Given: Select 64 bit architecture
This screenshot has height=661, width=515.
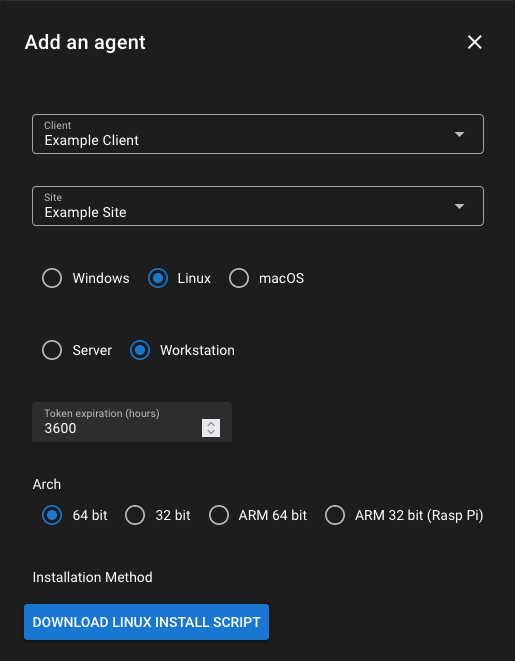Looking at the screenshot, I should coord(52,515).
